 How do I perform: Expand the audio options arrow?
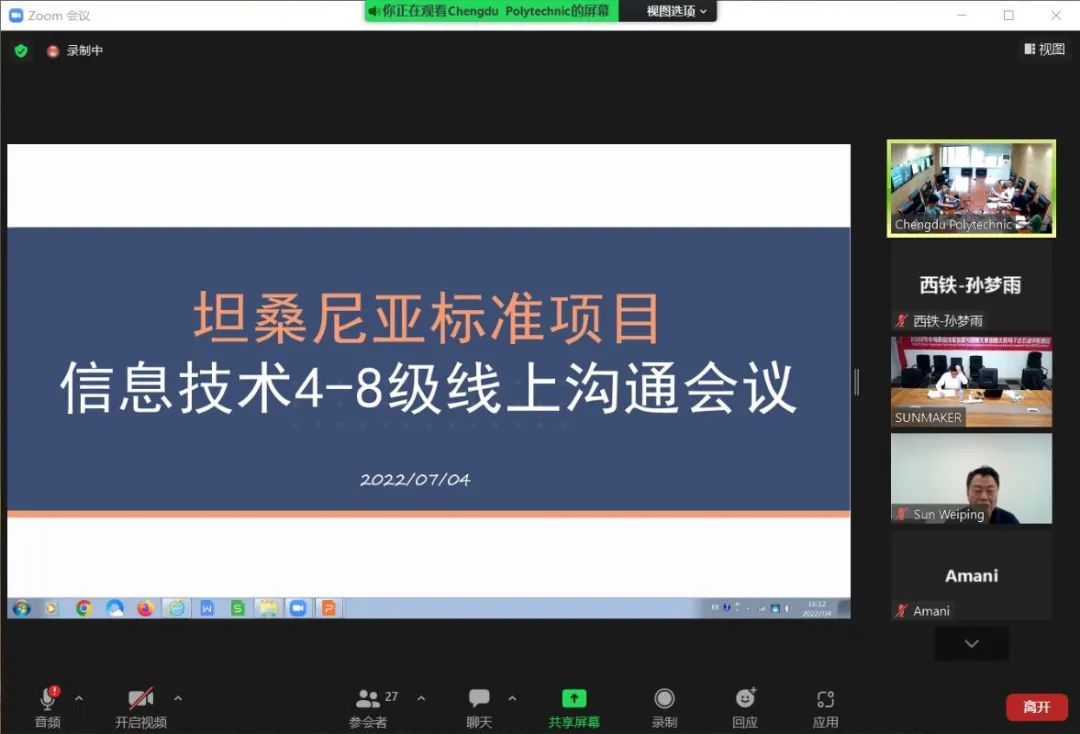coord(79,698)
